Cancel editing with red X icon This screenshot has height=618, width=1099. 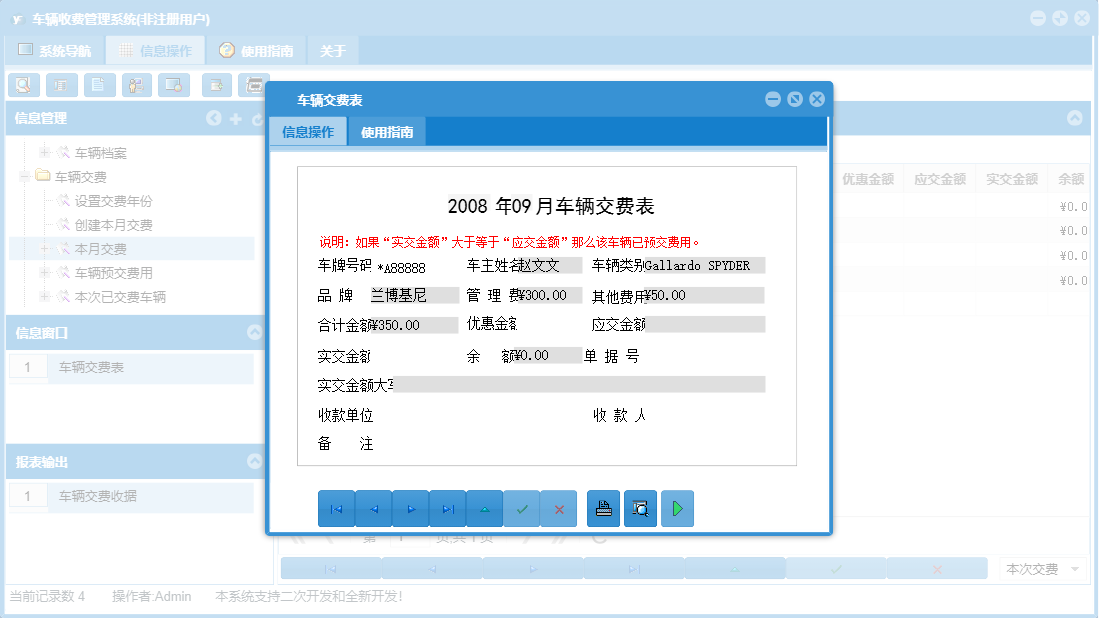coord(558,508)
